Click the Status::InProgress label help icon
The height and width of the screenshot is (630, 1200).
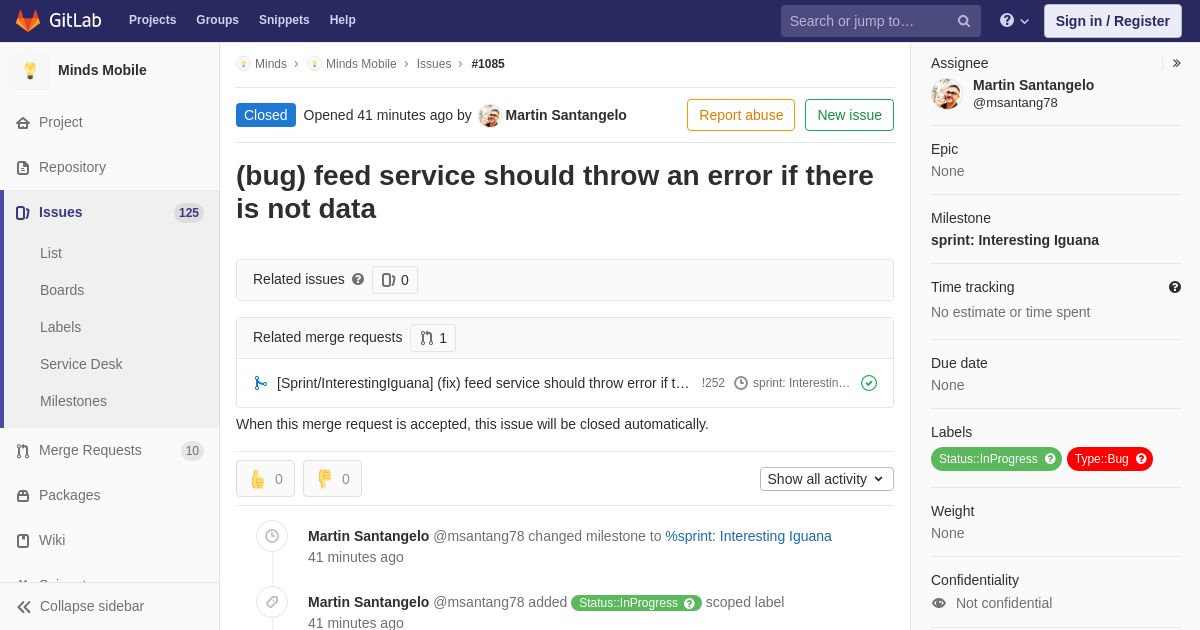click(1050, 459)
